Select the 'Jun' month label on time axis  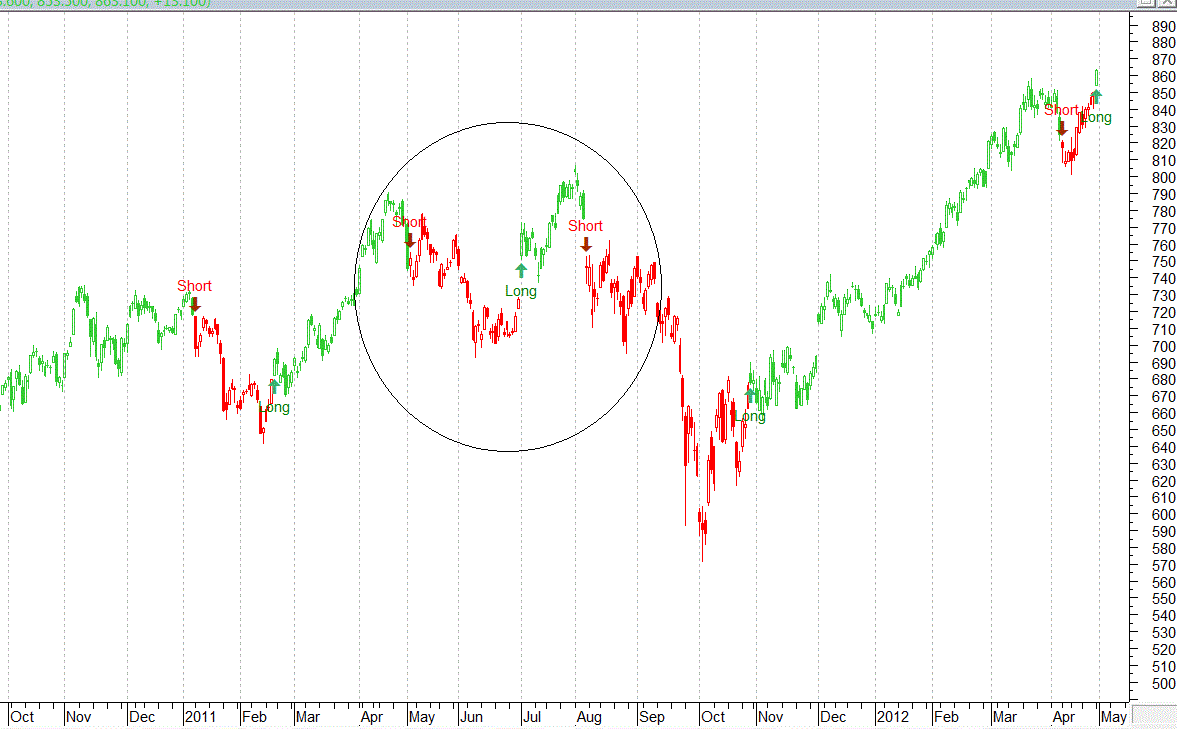click(x=471, y=717)
